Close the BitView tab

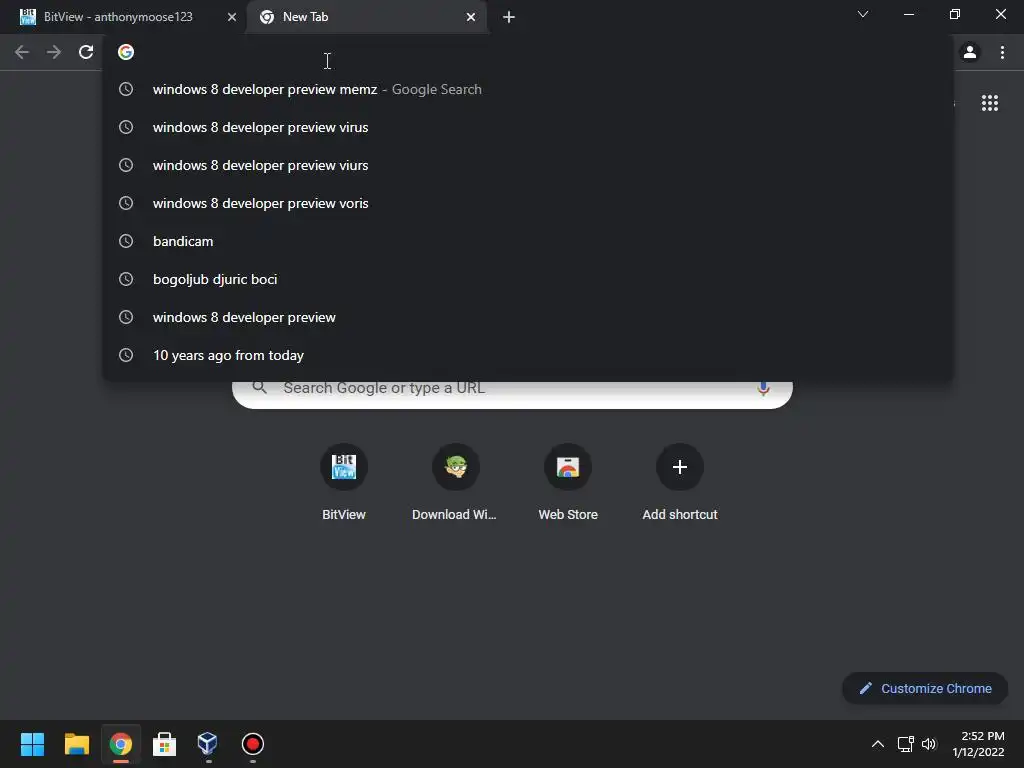(x=231, y=17)
